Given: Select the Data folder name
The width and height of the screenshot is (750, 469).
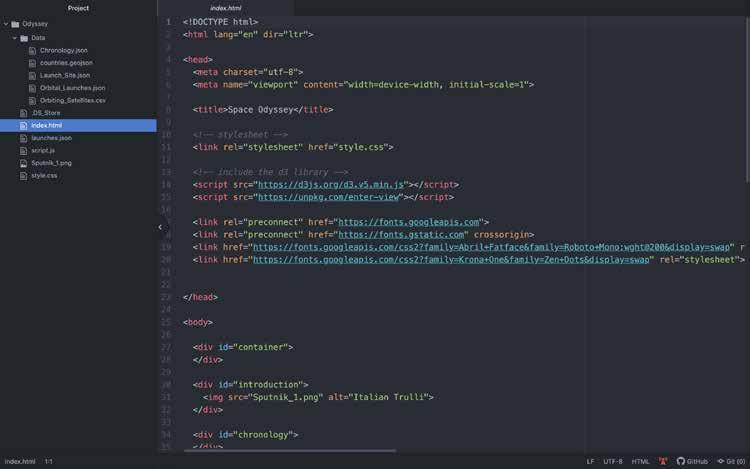Looking at the screenshot, I should [x=38, y=37].
